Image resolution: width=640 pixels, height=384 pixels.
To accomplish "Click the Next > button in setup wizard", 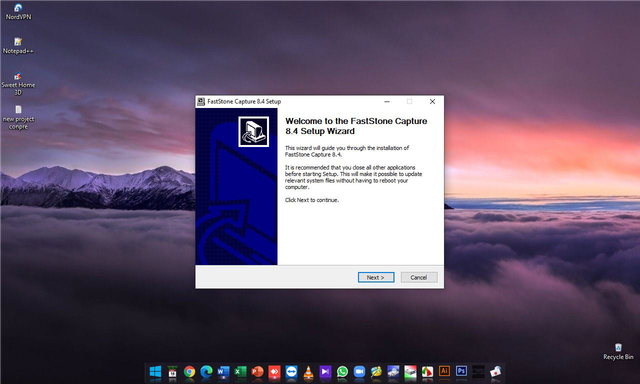I will click(376, 277).
